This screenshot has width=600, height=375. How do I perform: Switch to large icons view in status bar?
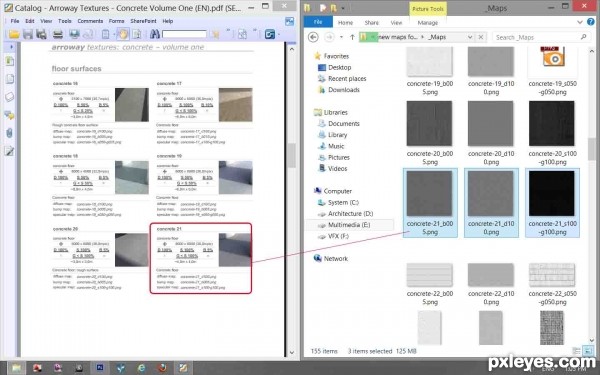[588, 351]
